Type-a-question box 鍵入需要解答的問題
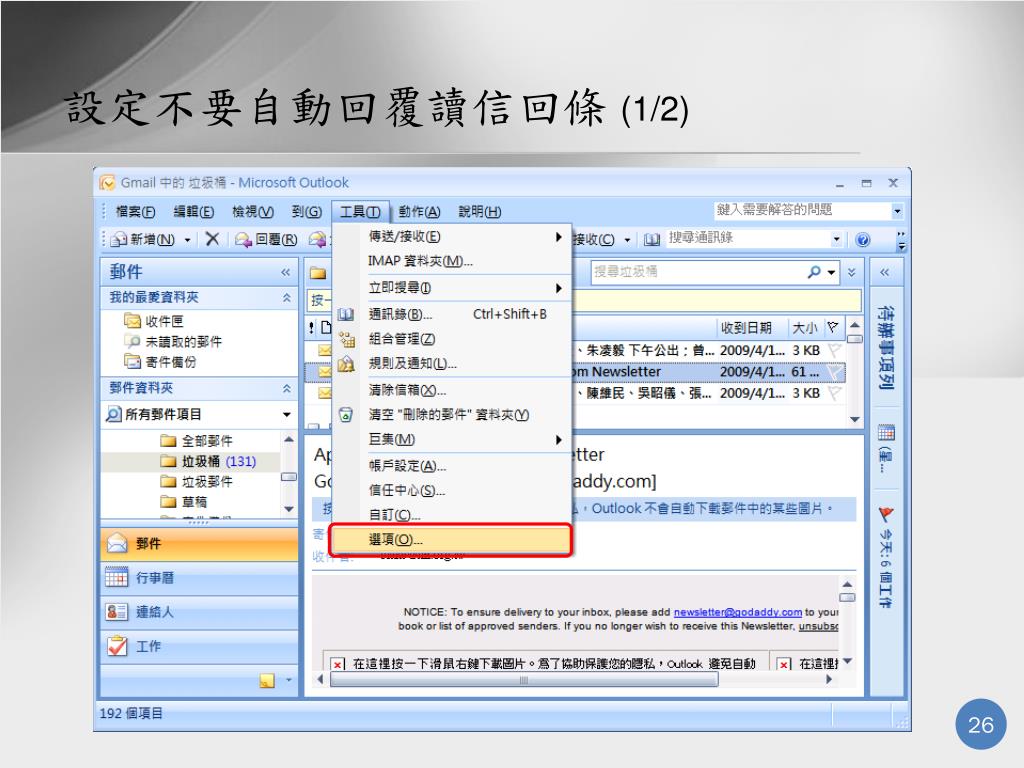 point(802,210)
